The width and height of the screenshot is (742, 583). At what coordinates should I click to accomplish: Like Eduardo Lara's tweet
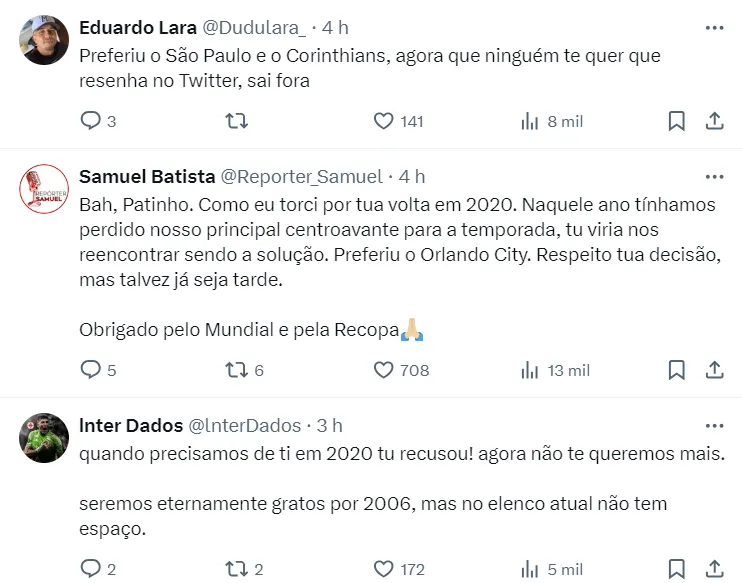[x=383, y=121]
